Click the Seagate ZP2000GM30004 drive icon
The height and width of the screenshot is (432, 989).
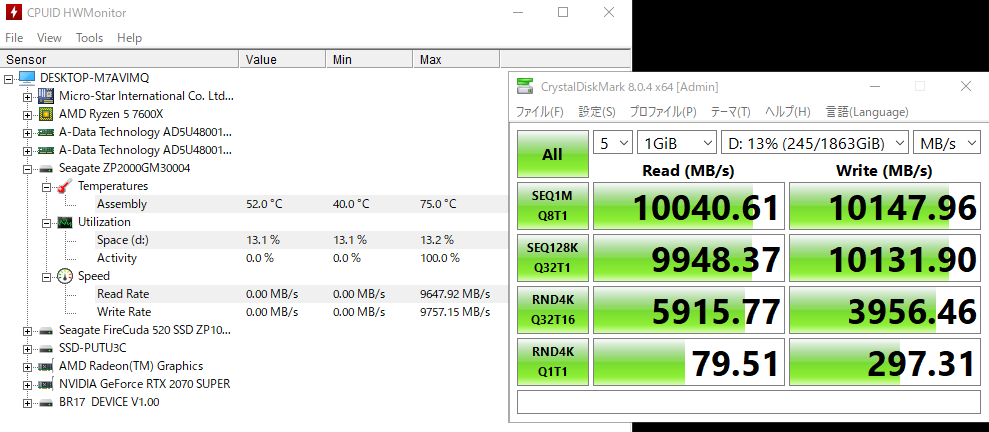(x=45, y=168)
